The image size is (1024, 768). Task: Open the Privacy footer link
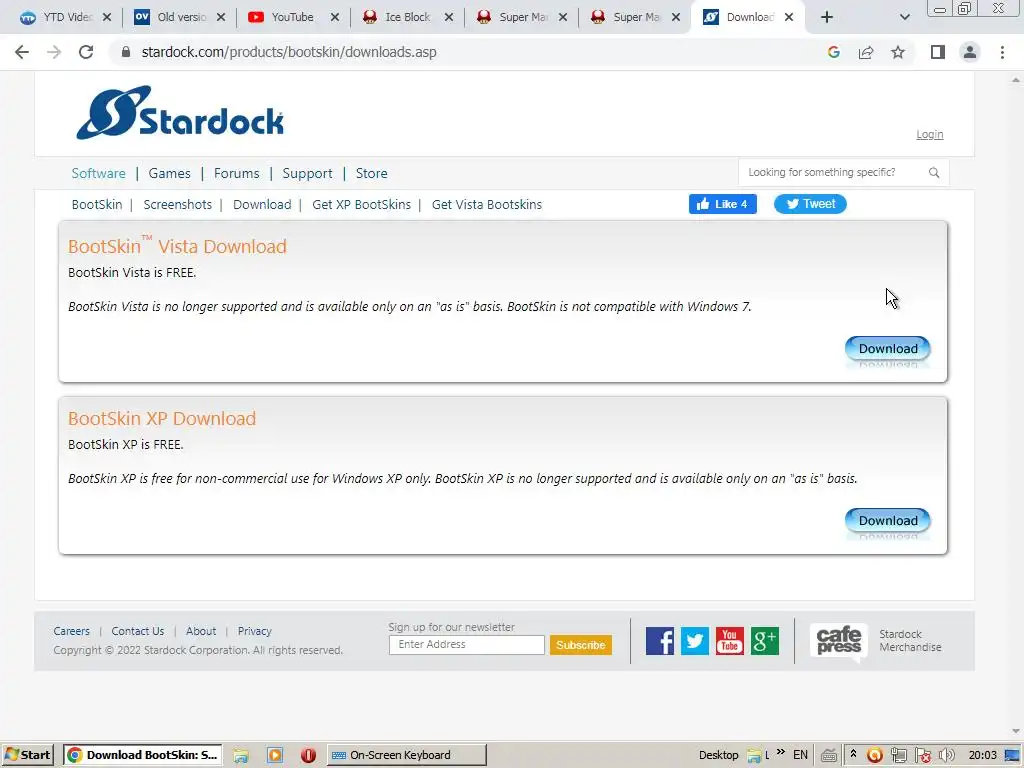pyautogui.click(x=255, y=631)
